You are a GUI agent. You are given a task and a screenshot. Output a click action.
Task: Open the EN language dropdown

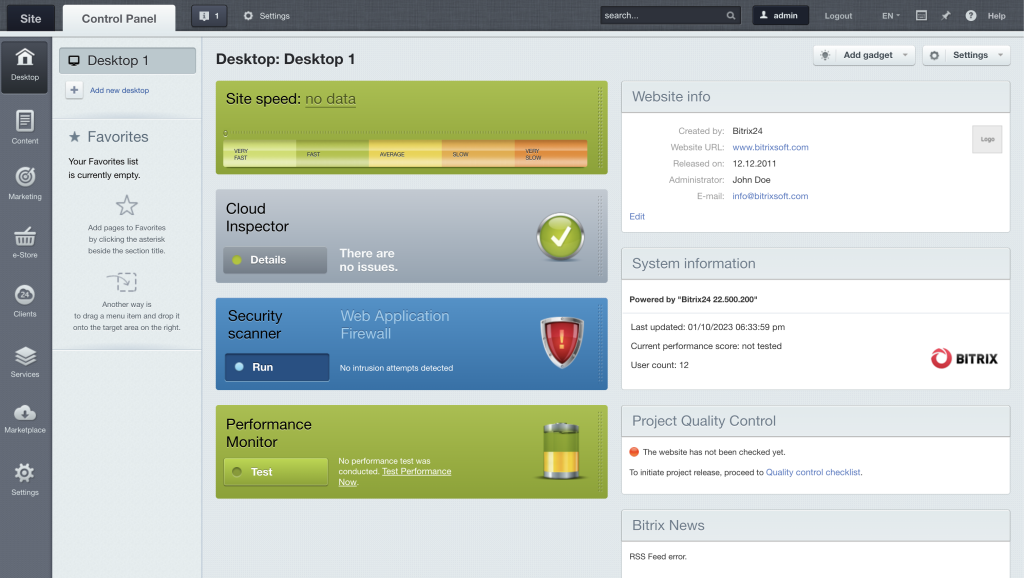point(891,16)
